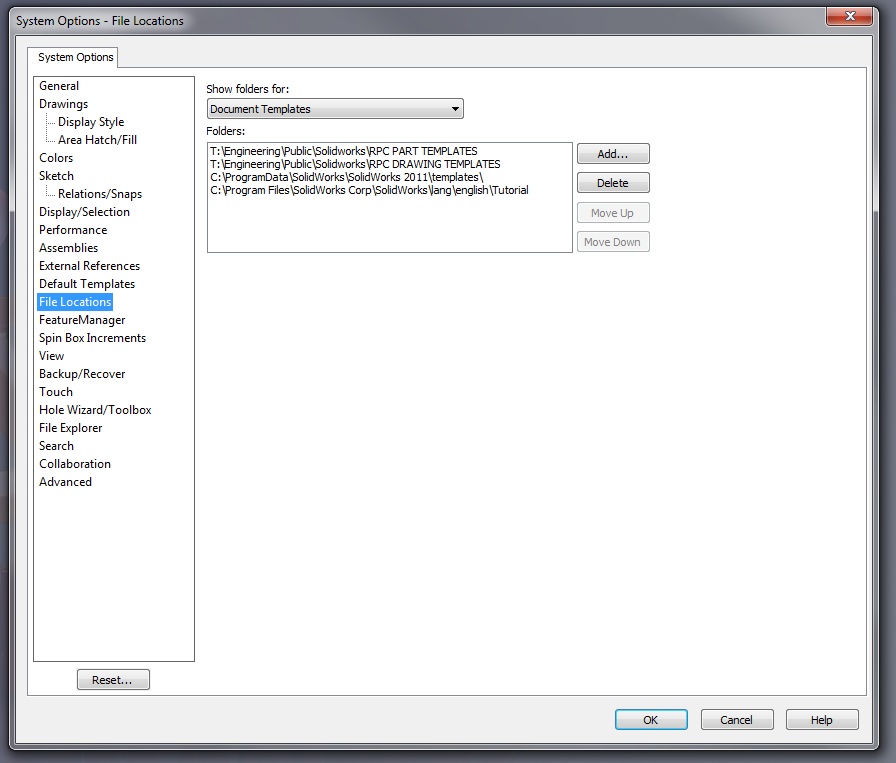Open Spin Box Increments options
This screenshot has height=763, width=896.
tap(92, 338)
